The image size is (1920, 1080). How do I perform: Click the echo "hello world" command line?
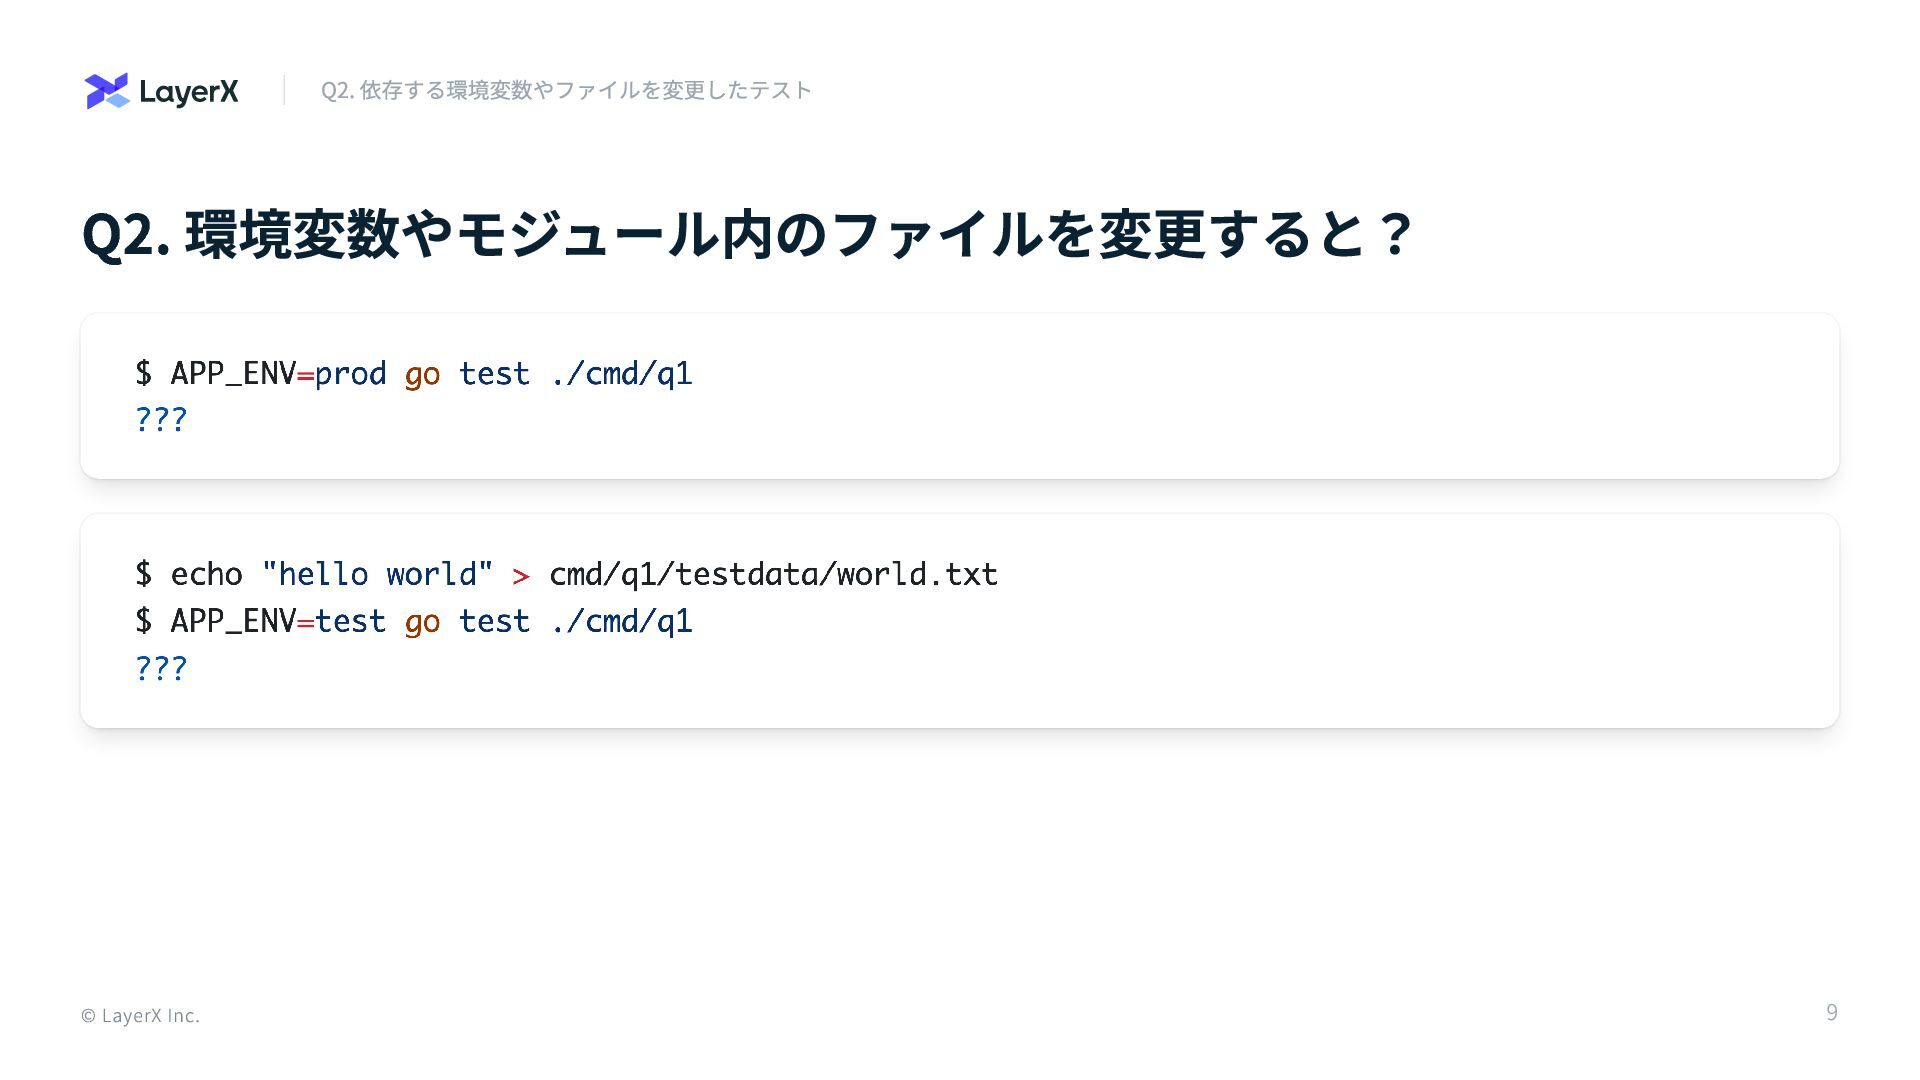click(x=566, y=574)
